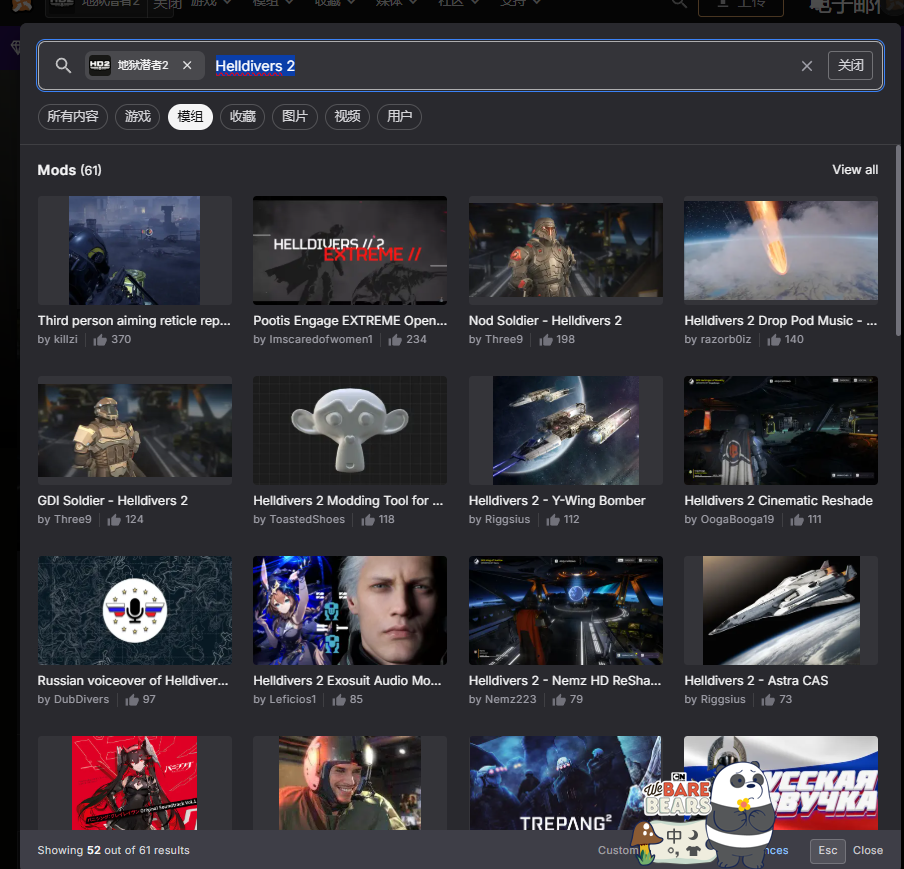
Task: Open the Exosuit Audio Mod thumbnail
Action: tap(350, 610)
